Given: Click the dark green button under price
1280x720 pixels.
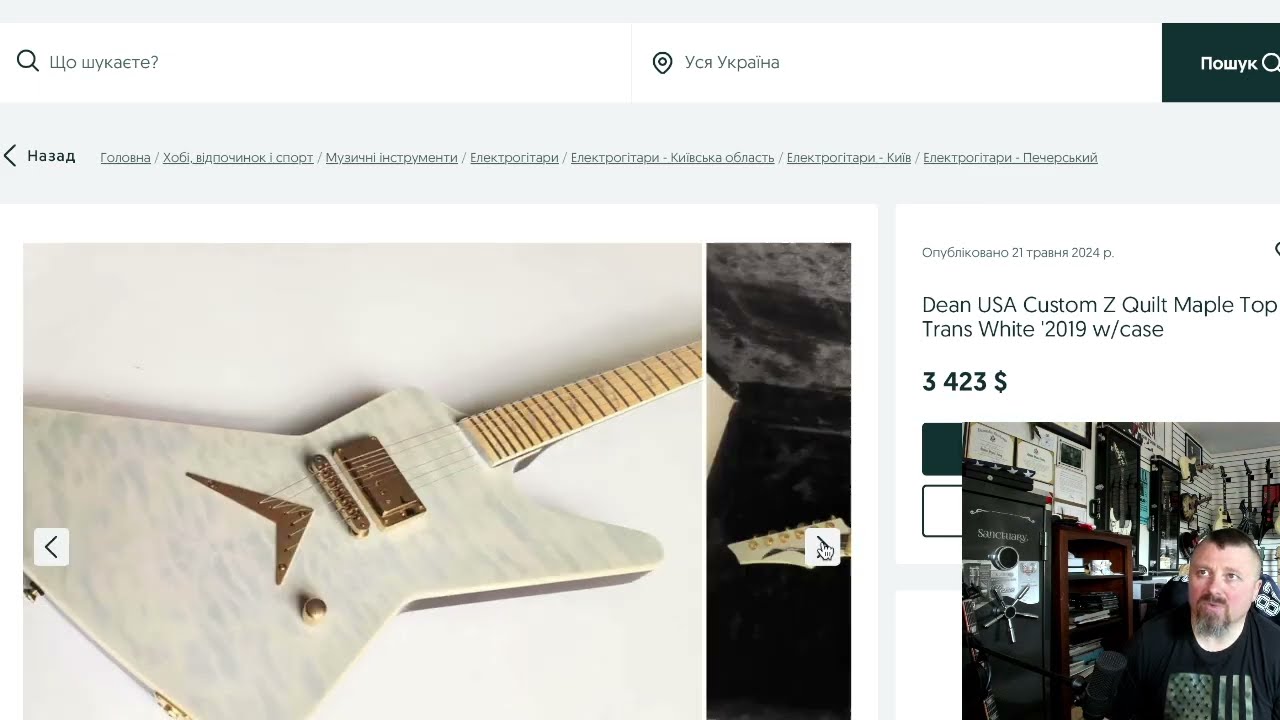Looking at the screenshot, I should pos(941,449).
